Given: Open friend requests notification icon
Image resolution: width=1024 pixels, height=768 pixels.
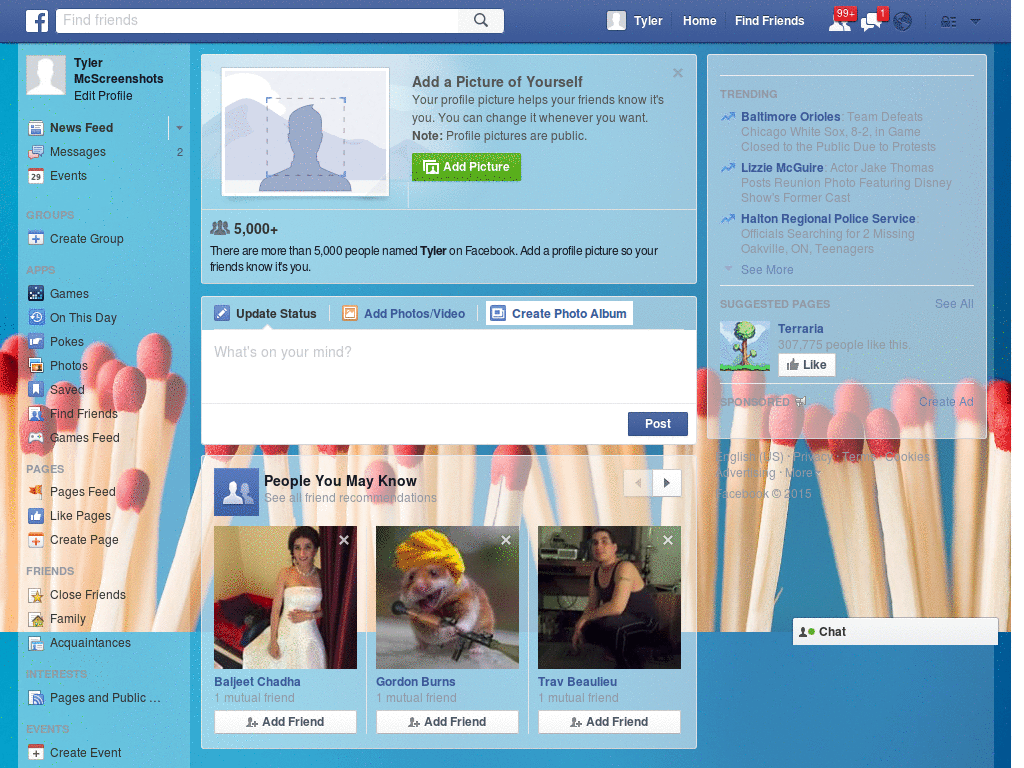Looking at the screenshot, I should click(x=840, y=22).
